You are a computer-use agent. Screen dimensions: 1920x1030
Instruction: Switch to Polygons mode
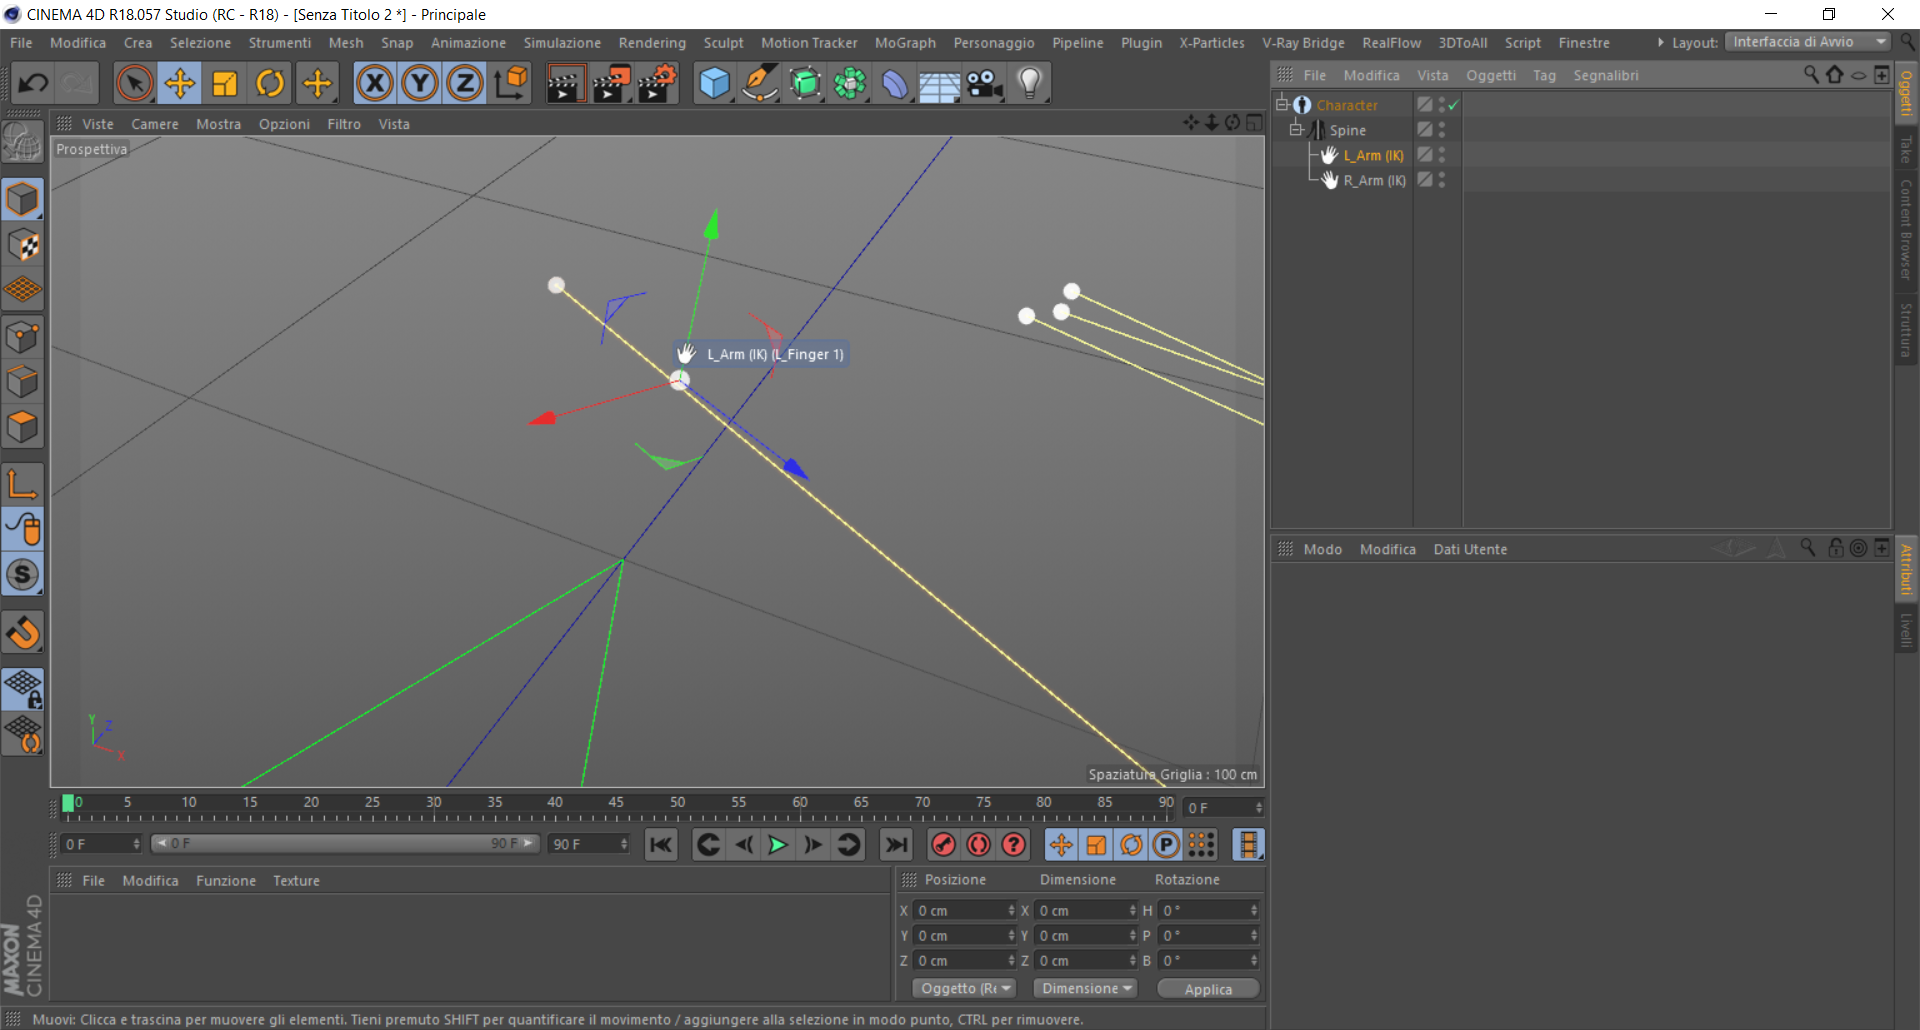click(22, 428)
